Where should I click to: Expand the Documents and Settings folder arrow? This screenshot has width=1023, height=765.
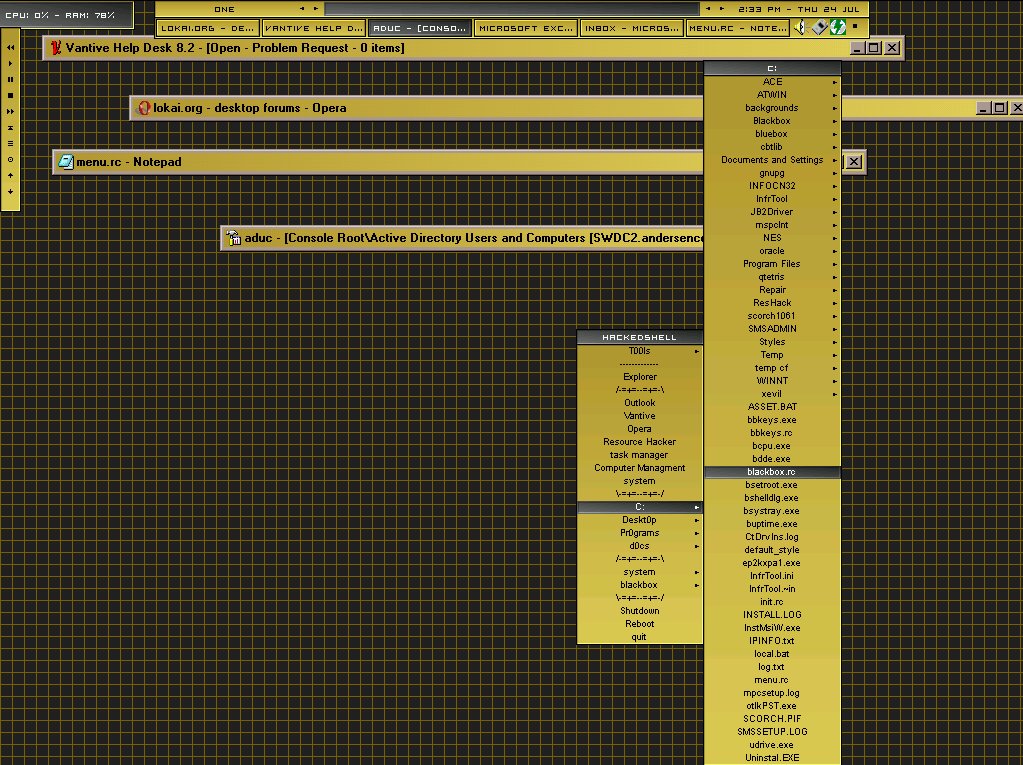[x=834, y=160]
